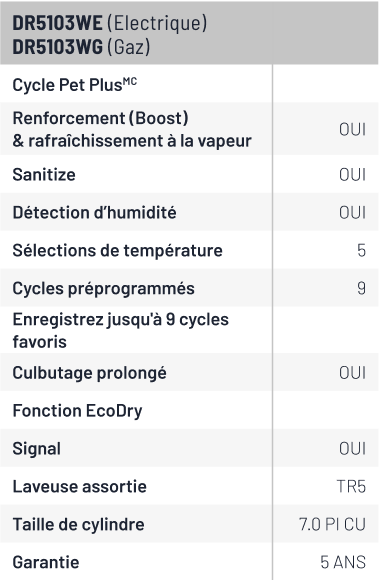Click the Laveuse assortie label
The height and width of the screenshot is (580, 379).
click(79, 486)
